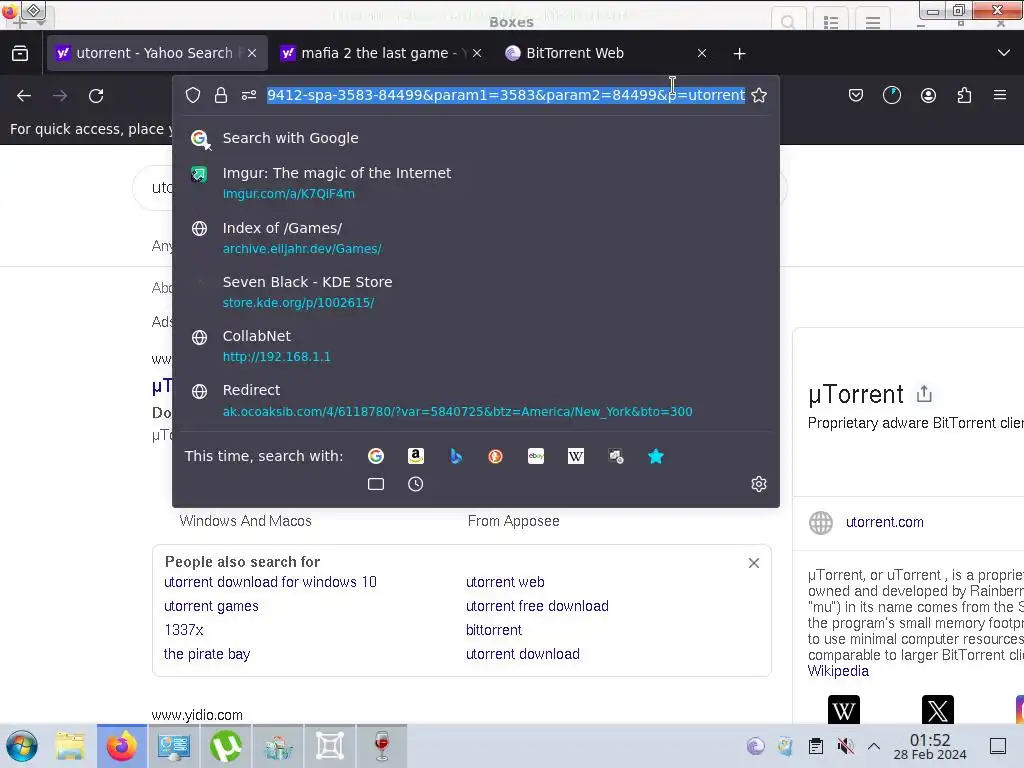1024x768 pixels.
Task: Search this time with Wikipedia icon
Action: click(x=576, y=456)
